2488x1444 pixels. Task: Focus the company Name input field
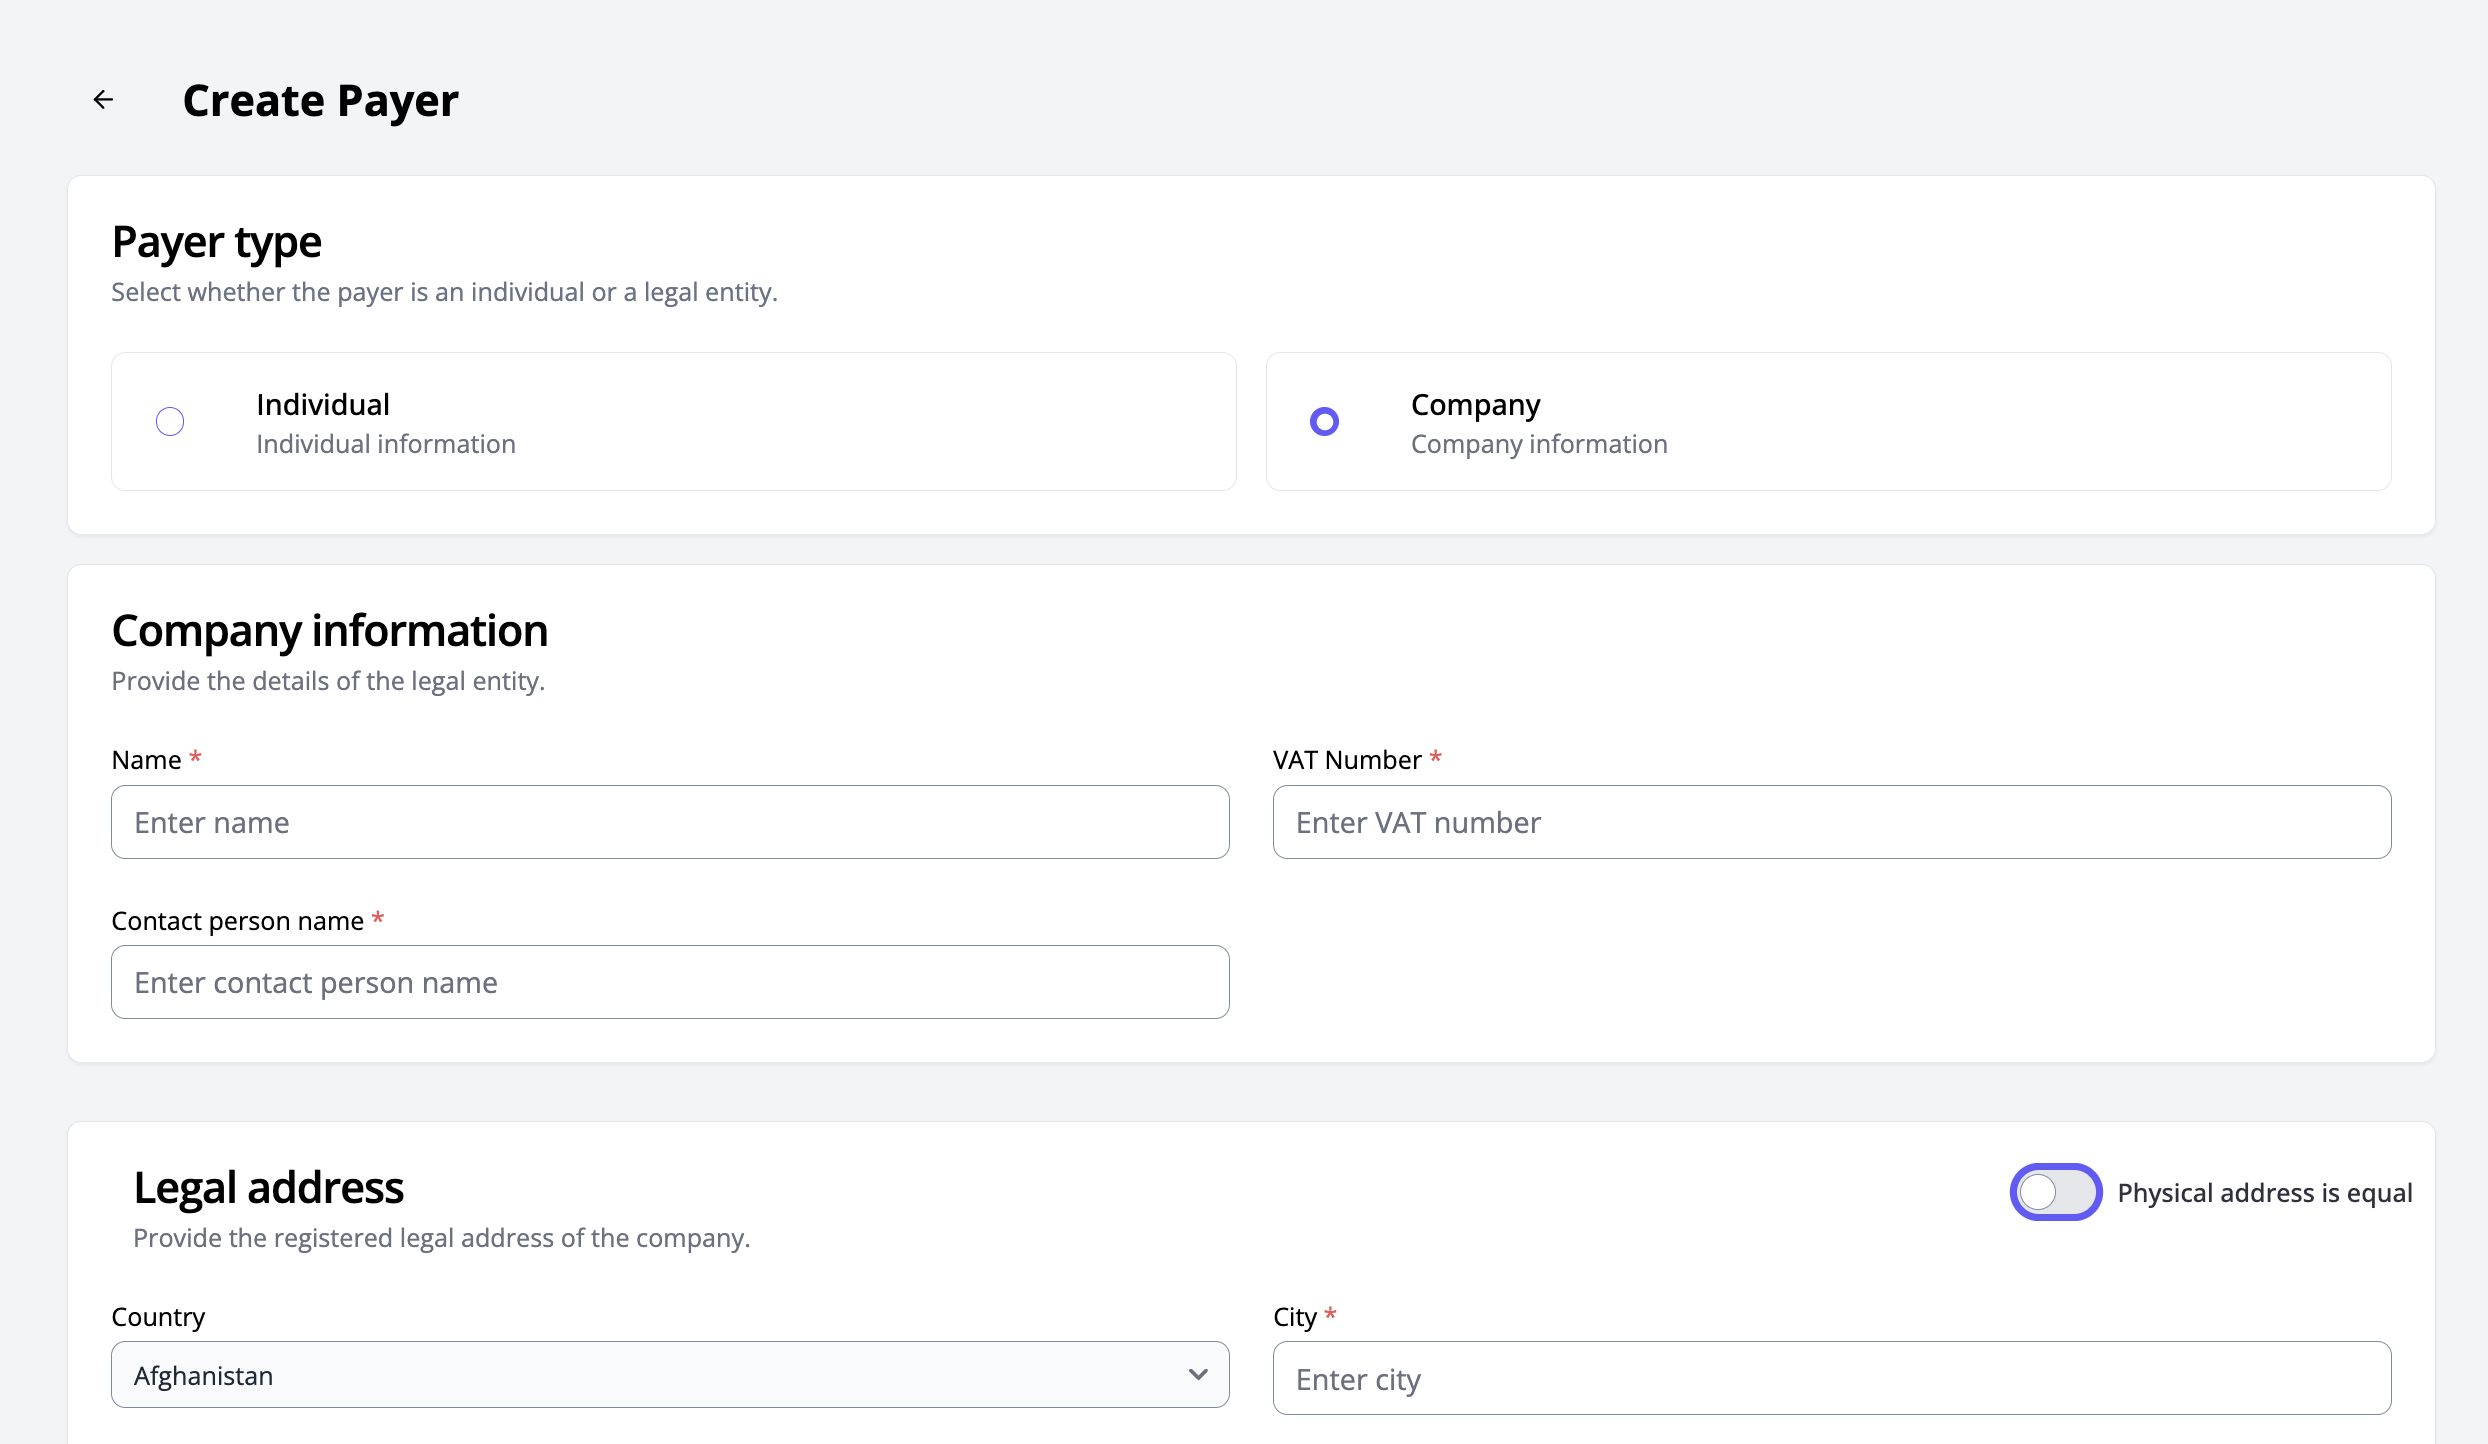click(x=670, y=822)
